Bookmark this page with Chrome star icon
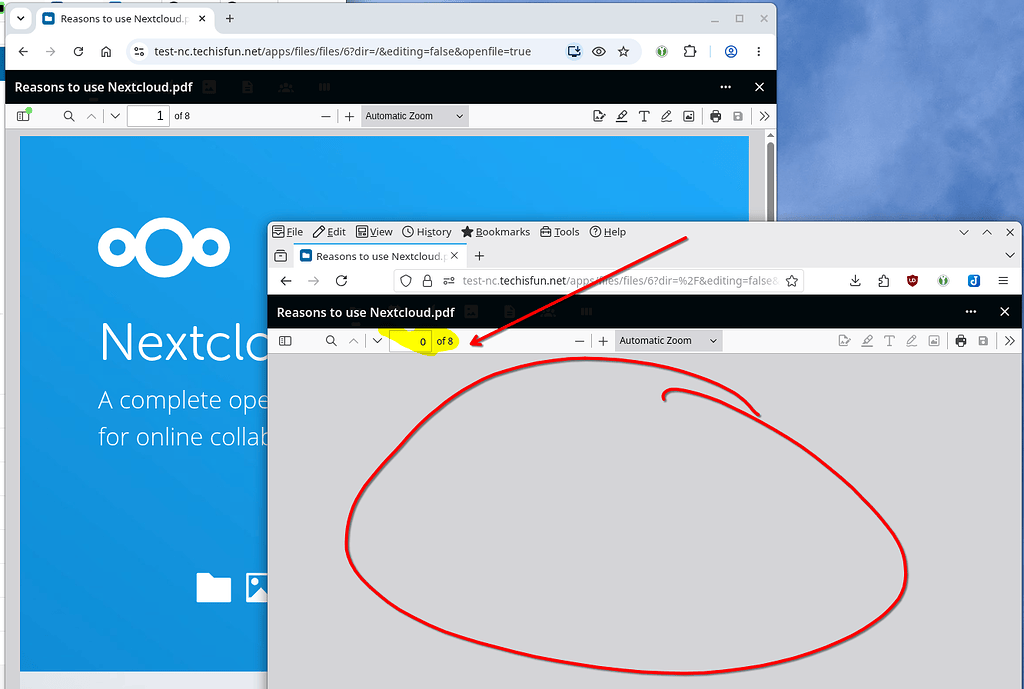 coord(624,52)
